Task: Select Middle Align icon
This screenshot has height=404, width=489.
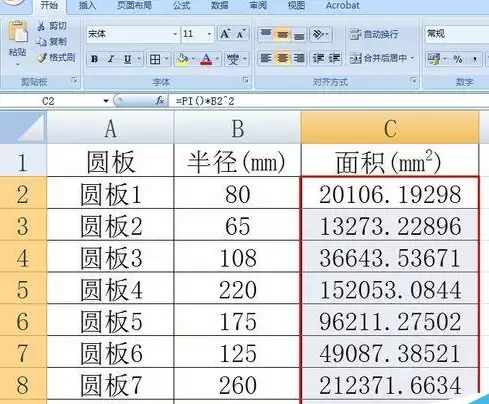Action: [282, 34]
